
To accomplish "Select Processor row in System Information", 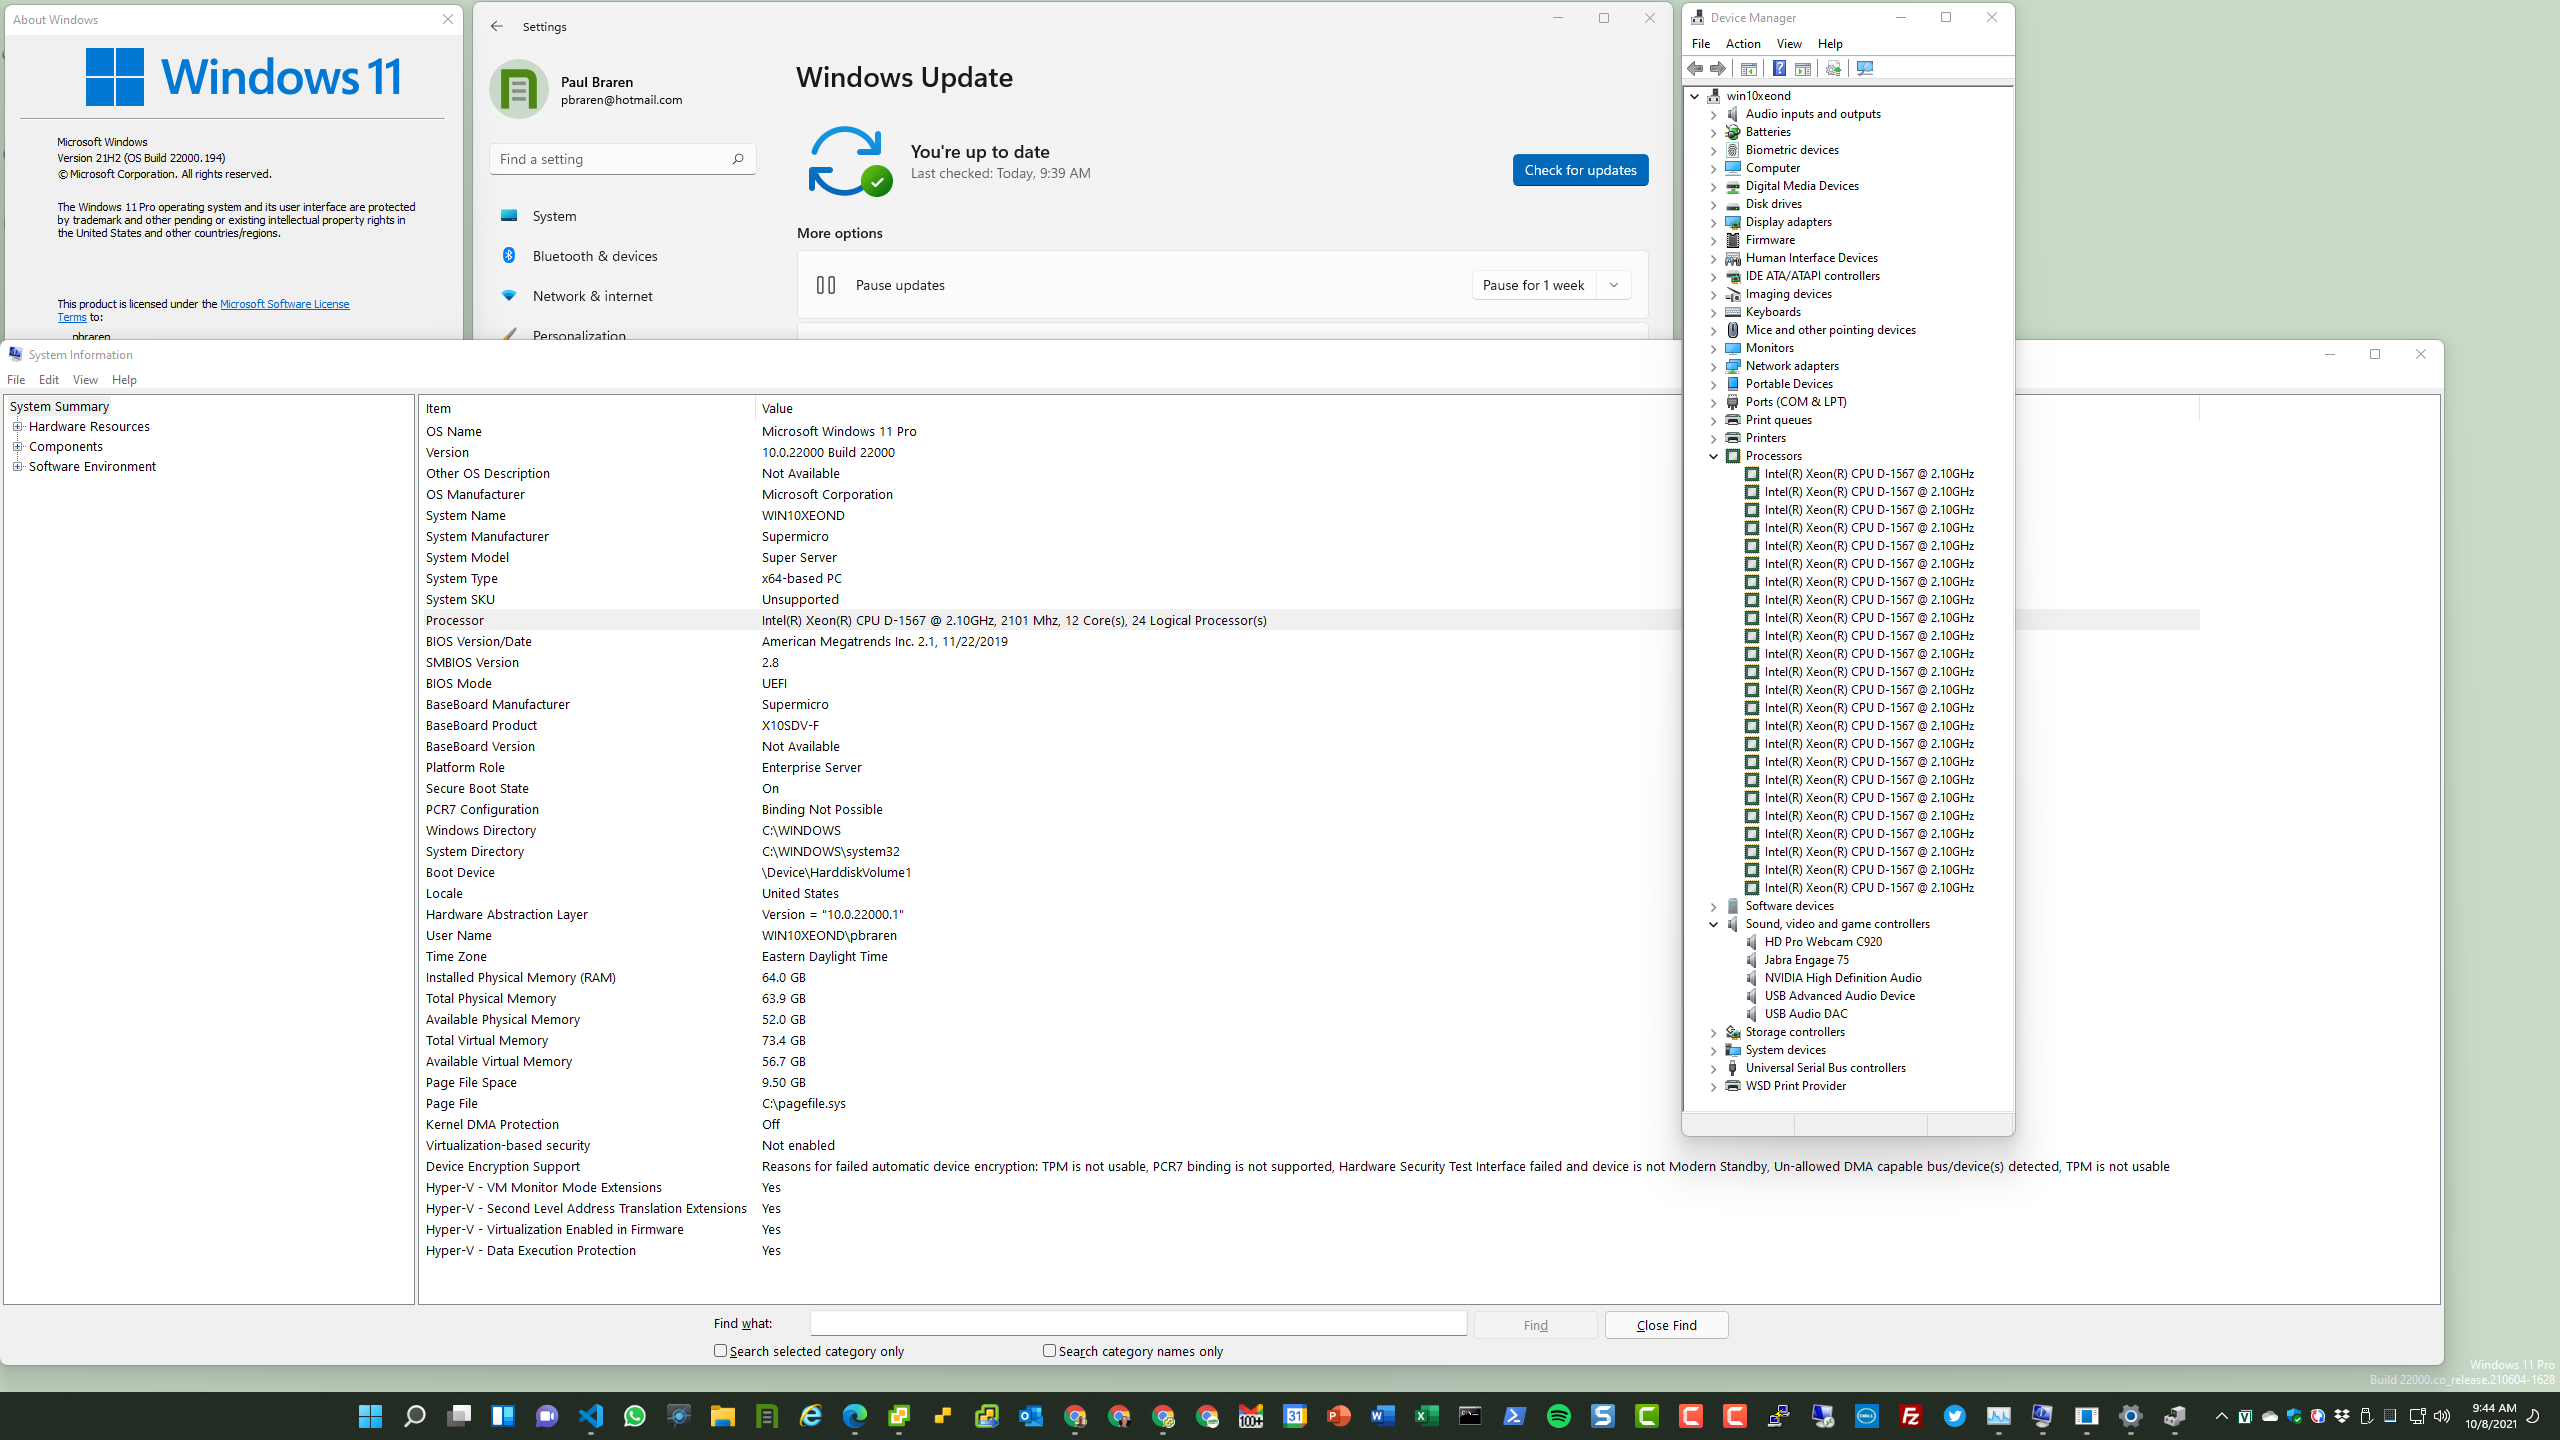I will click(x=1310, y=620).
